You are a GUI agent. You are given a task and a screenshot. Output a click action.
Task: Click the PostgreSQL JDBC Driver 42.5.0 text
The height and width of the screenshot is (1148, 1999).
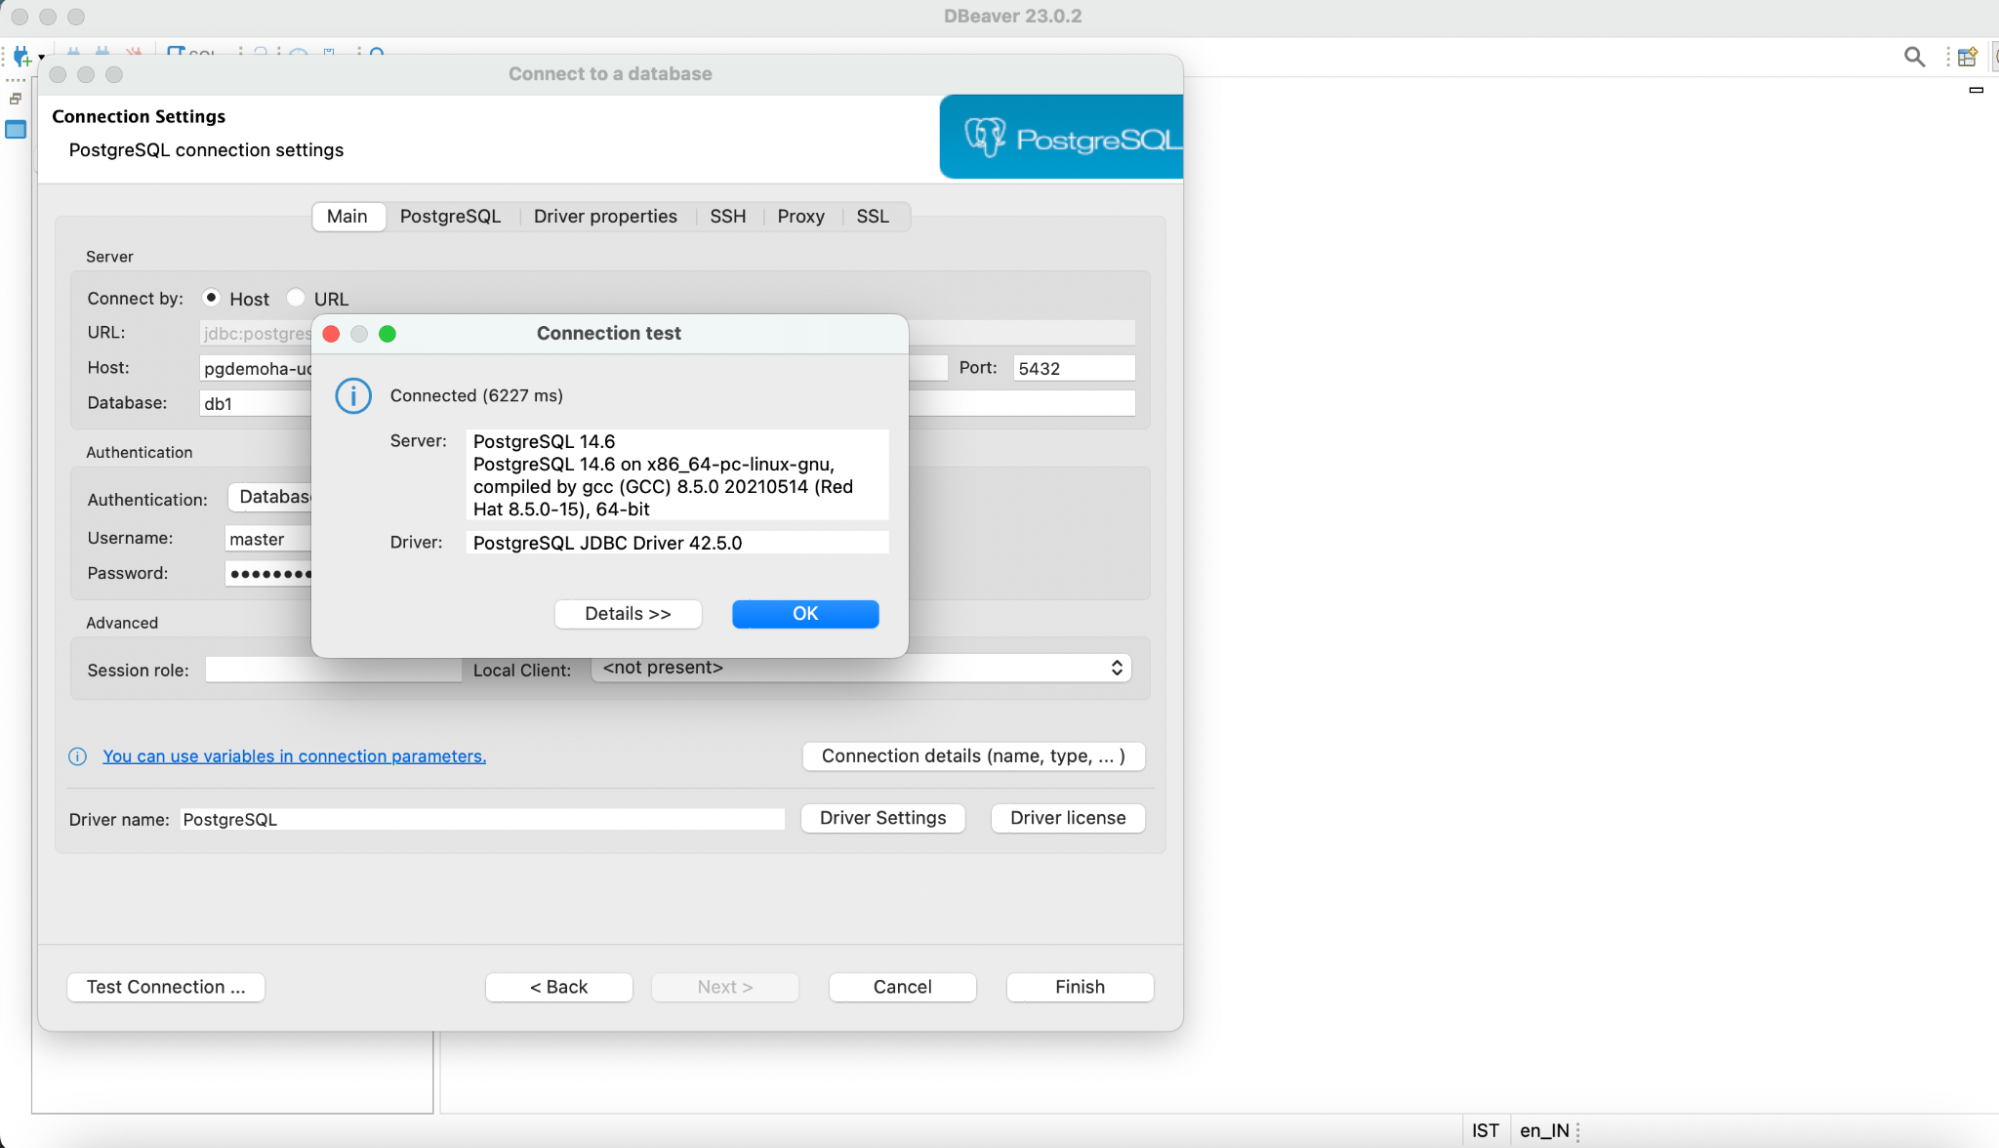coord(607,543)
